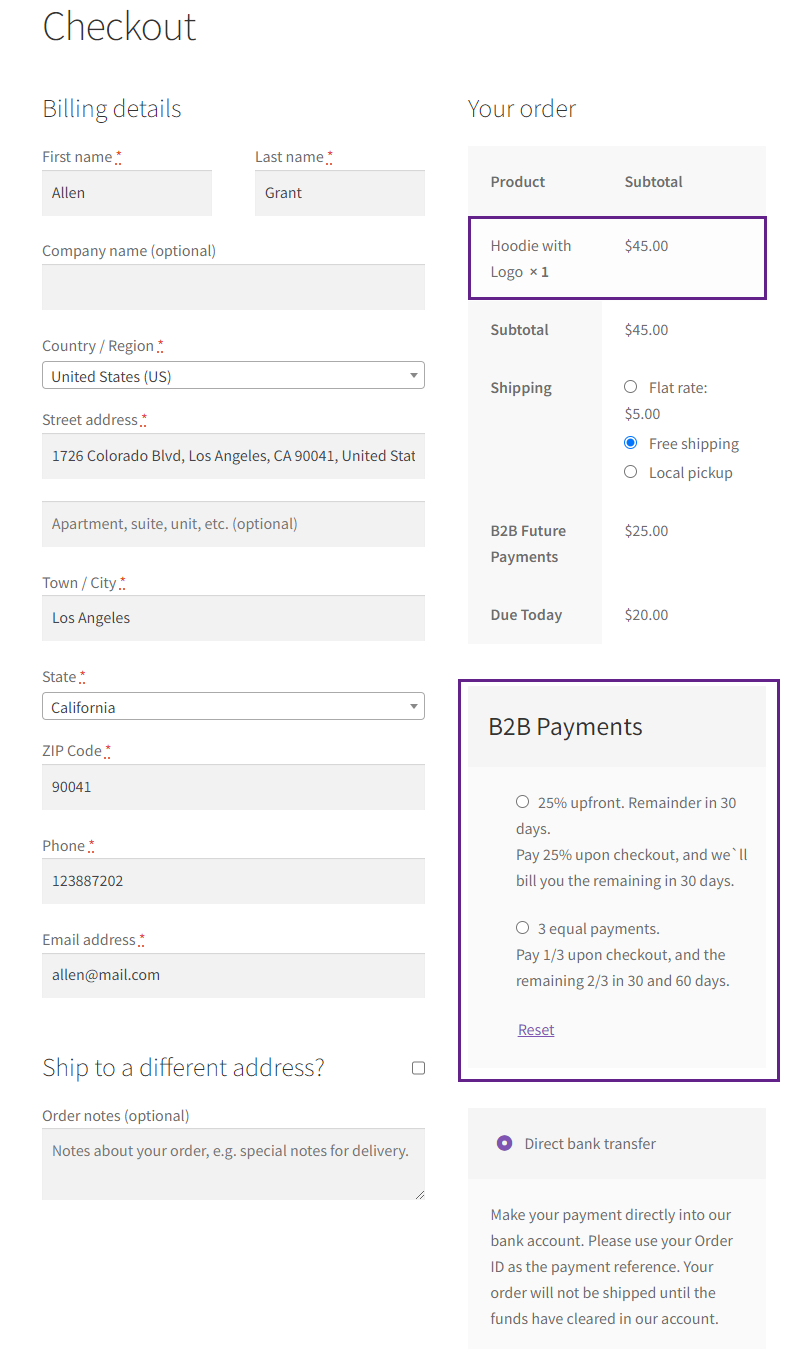Select the Flat rate shipping option
The width and height of the screenshot is (795, 1349).
pos(630,386)
